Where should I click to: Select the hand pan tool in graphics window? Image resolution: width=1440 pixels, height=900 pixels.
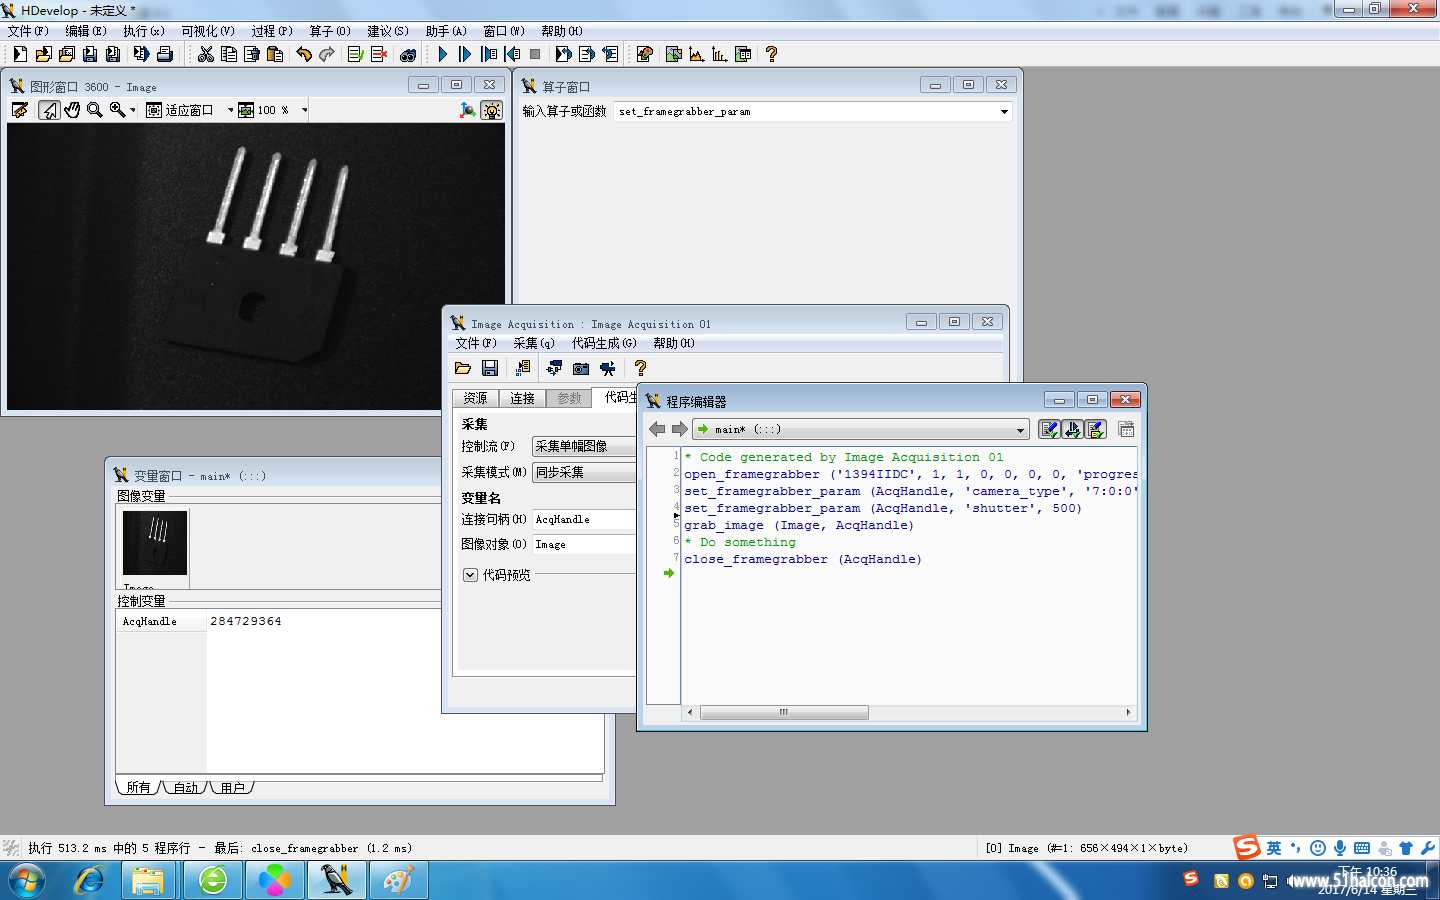(72, 110)
